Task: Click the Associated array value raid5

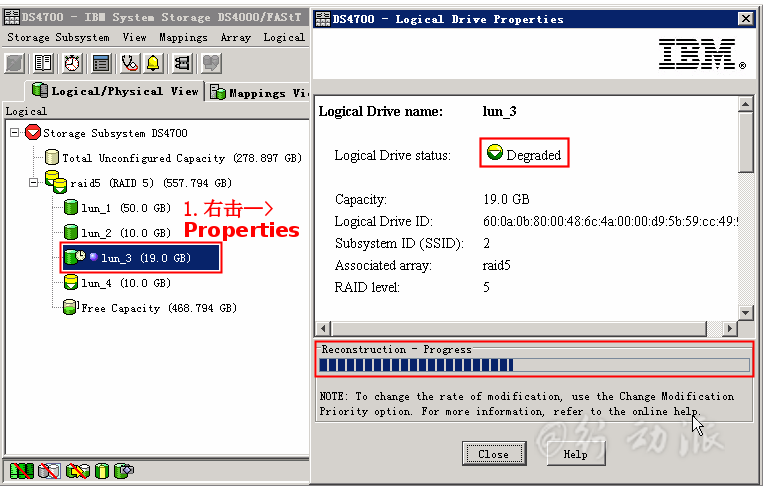Action: (496, 266)
